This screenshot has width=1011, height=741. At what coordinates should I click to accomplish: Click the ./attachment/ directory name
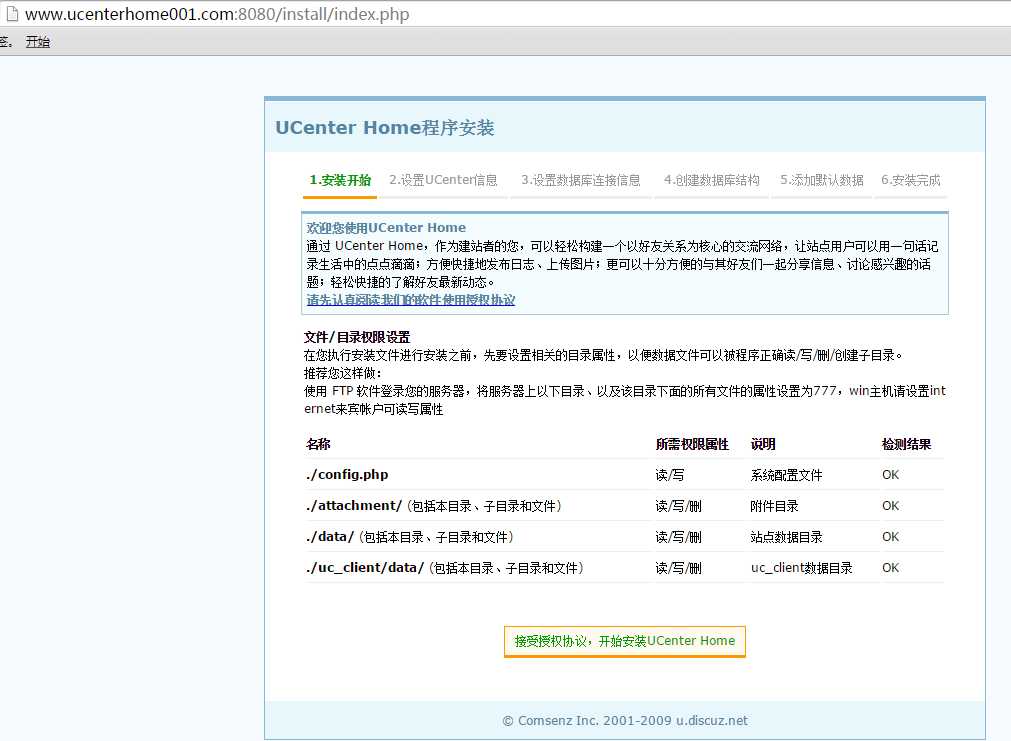pos(354,506)
